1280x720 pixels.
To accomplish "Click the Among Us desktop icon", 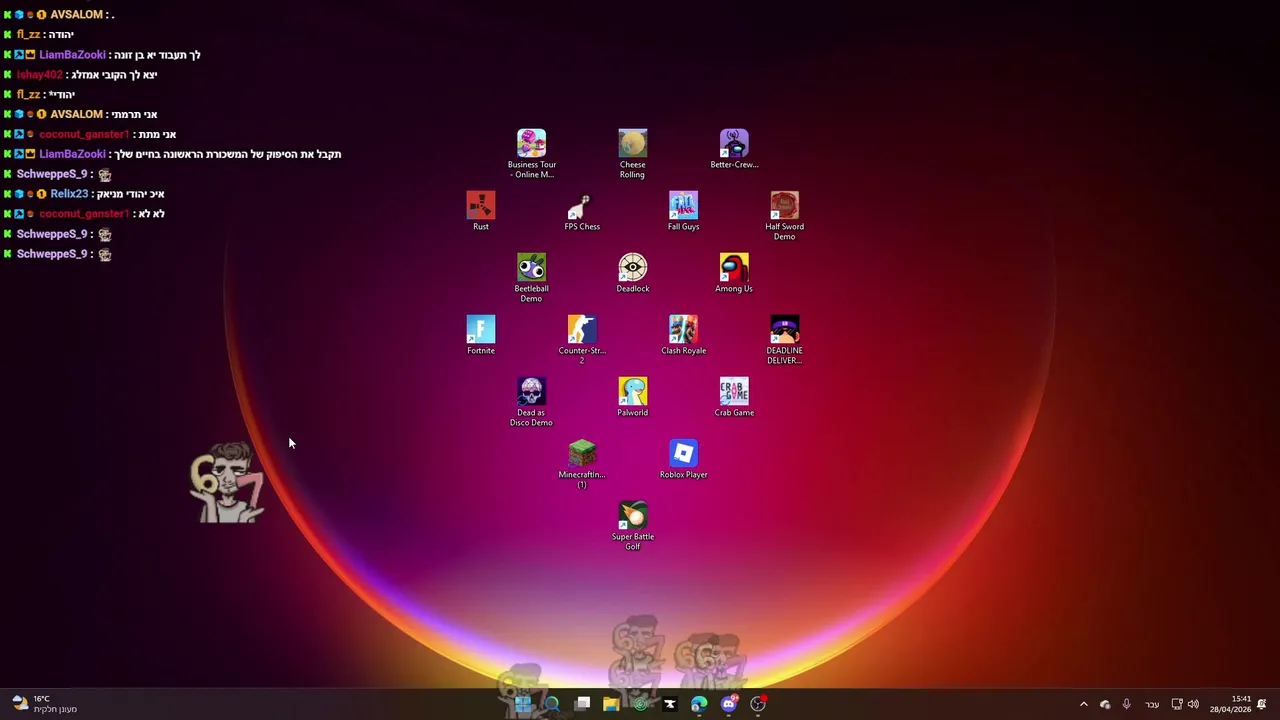I will (734, 273).
